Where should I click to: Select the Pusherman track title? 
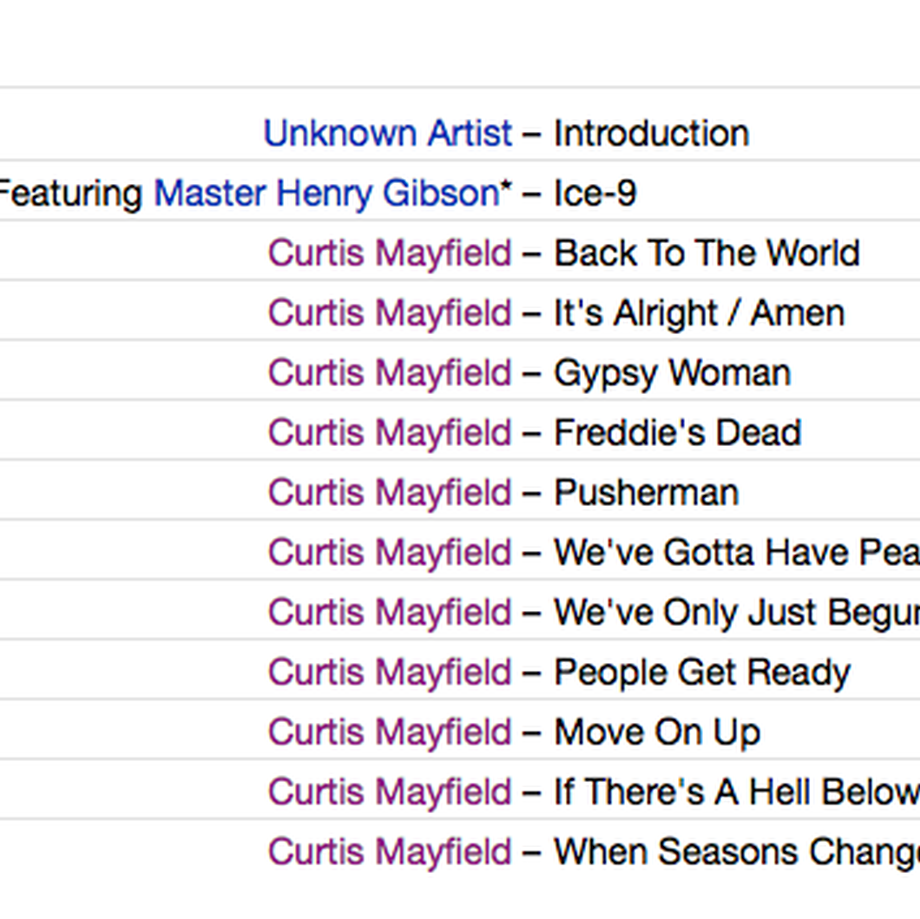[x=646, y=492]
